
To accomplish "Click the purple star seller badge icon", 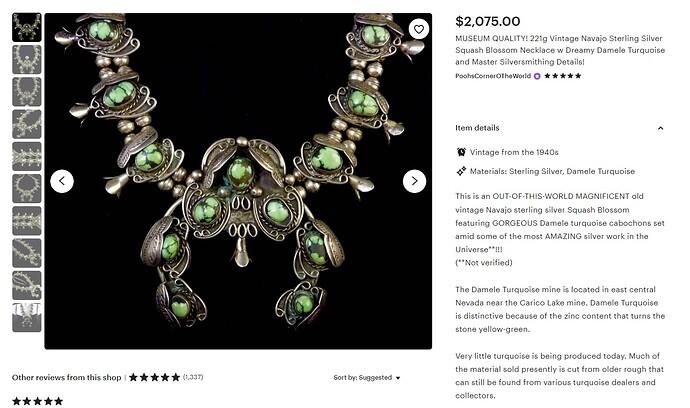I will point(537,76).
